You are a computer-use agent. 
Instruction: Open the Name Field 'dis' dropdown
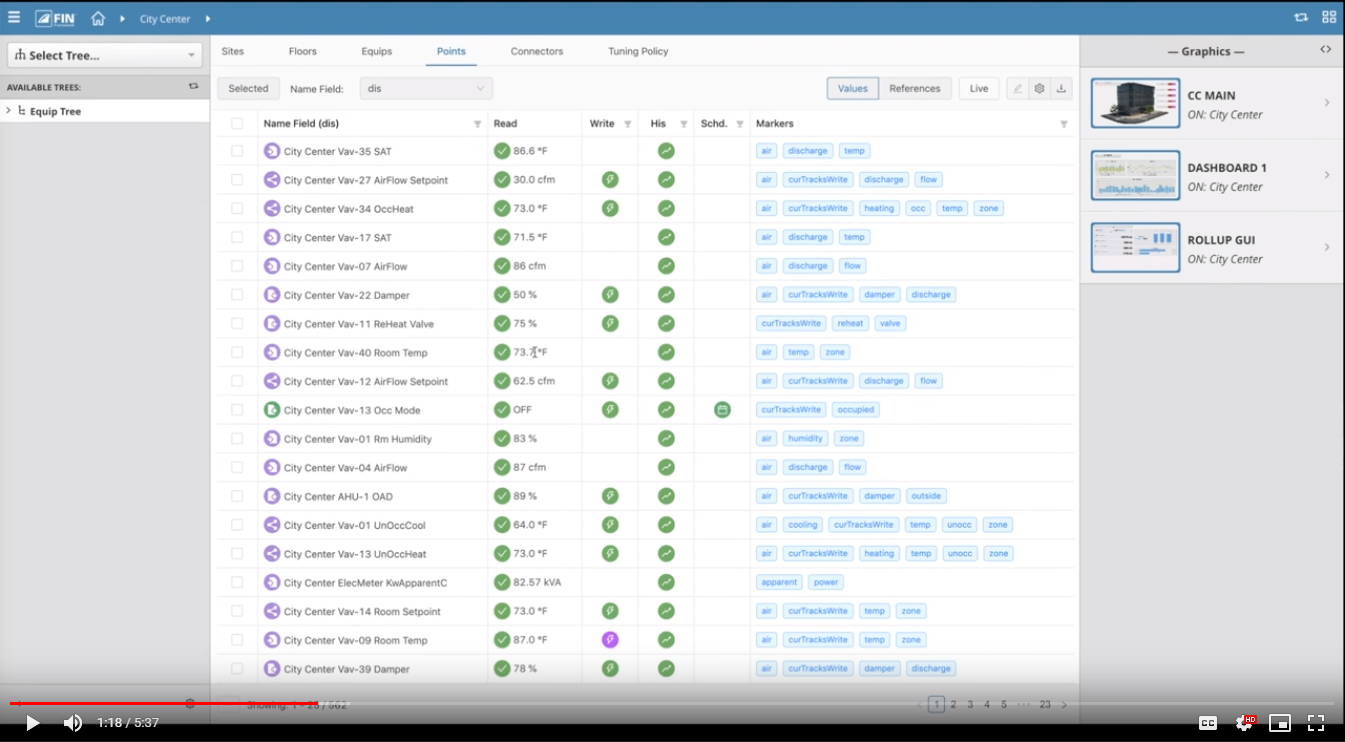coord(426,88)
